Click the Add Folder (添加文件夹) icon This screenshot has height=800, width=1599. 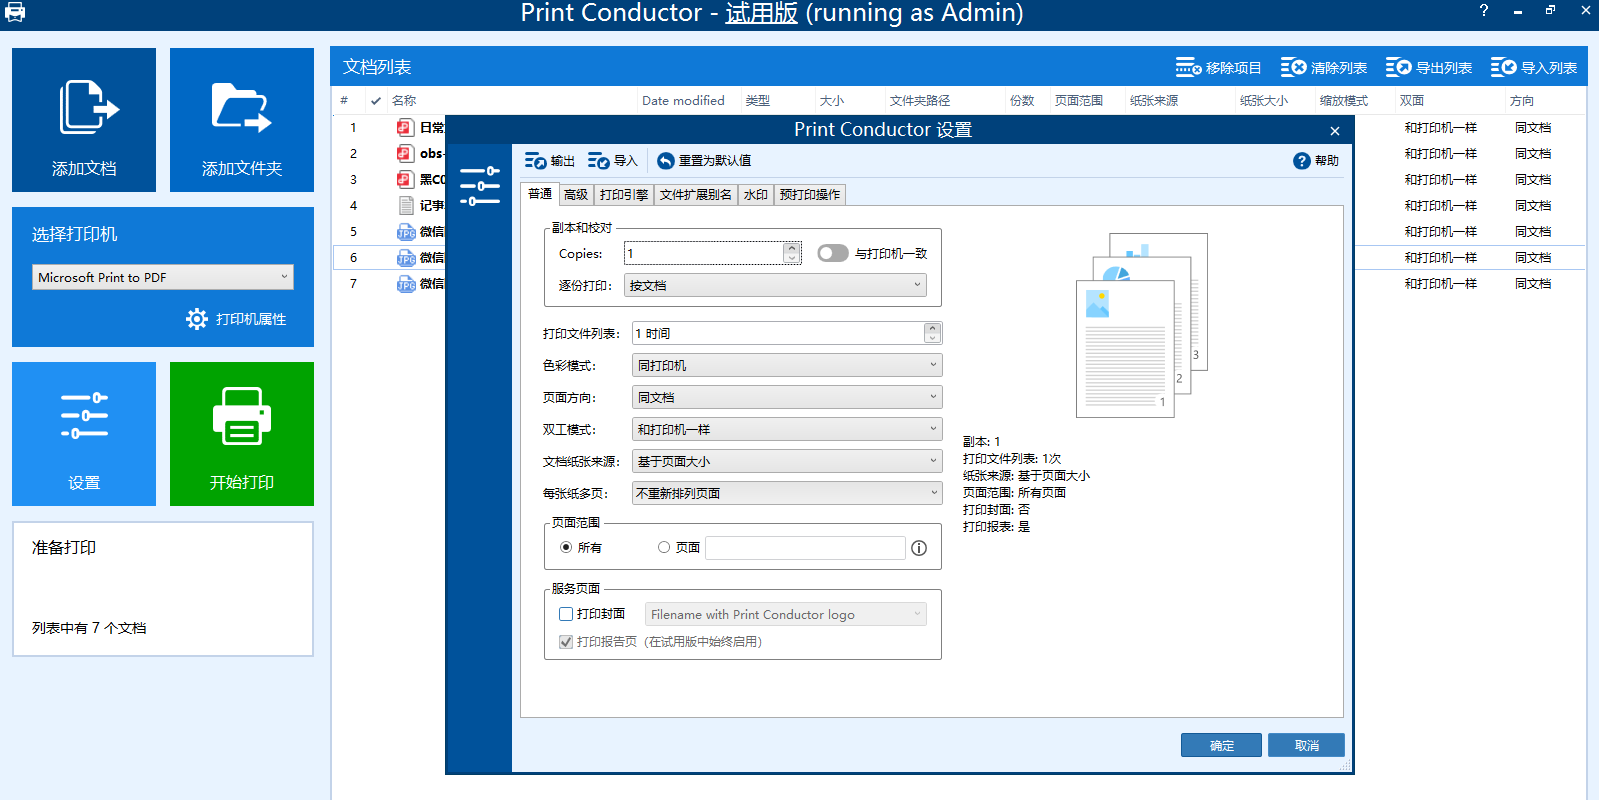pos(241,107)
